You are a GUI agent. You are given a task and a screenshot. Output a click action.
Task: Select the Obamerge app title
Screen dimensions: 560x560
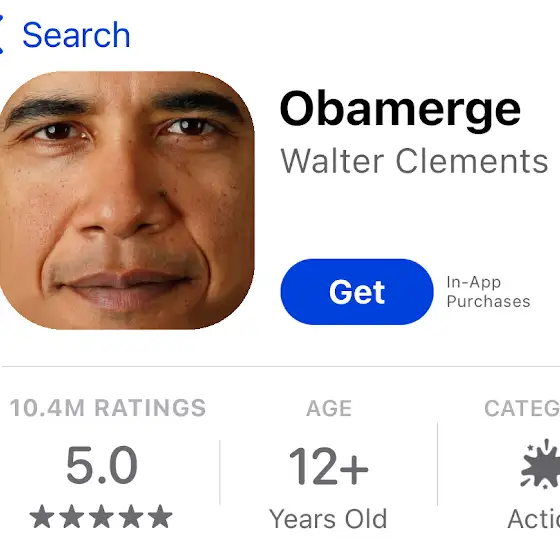[x=400, y=109]
